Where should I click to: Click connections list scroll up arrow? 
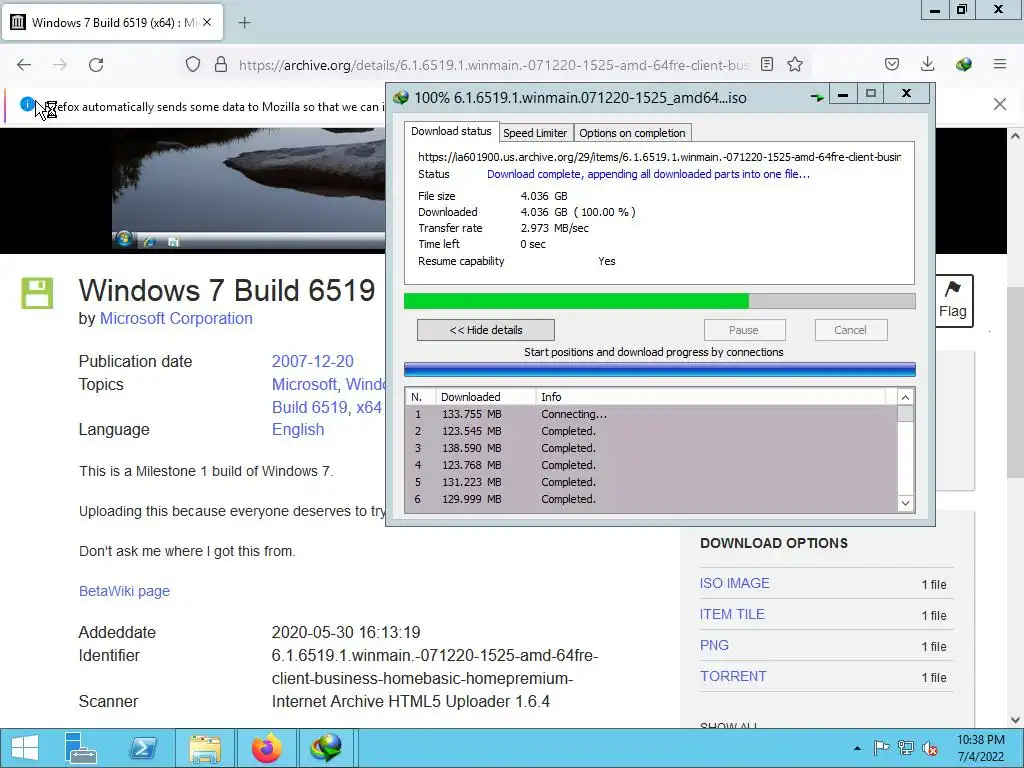905,397
